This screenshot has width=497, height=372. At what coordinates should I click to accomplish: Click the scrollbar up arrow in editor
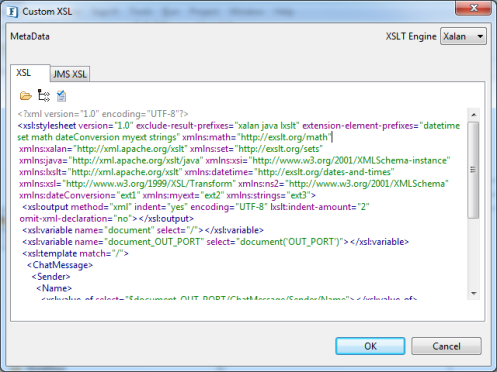[x=474, y=115]
